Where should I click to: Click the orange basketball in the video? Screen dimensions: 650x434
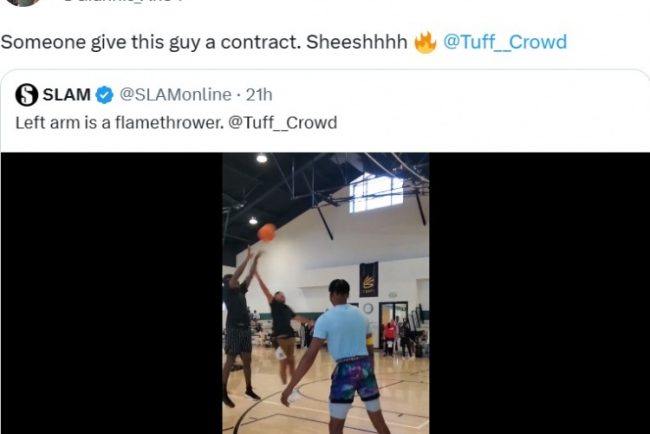(x=267, y=232)
